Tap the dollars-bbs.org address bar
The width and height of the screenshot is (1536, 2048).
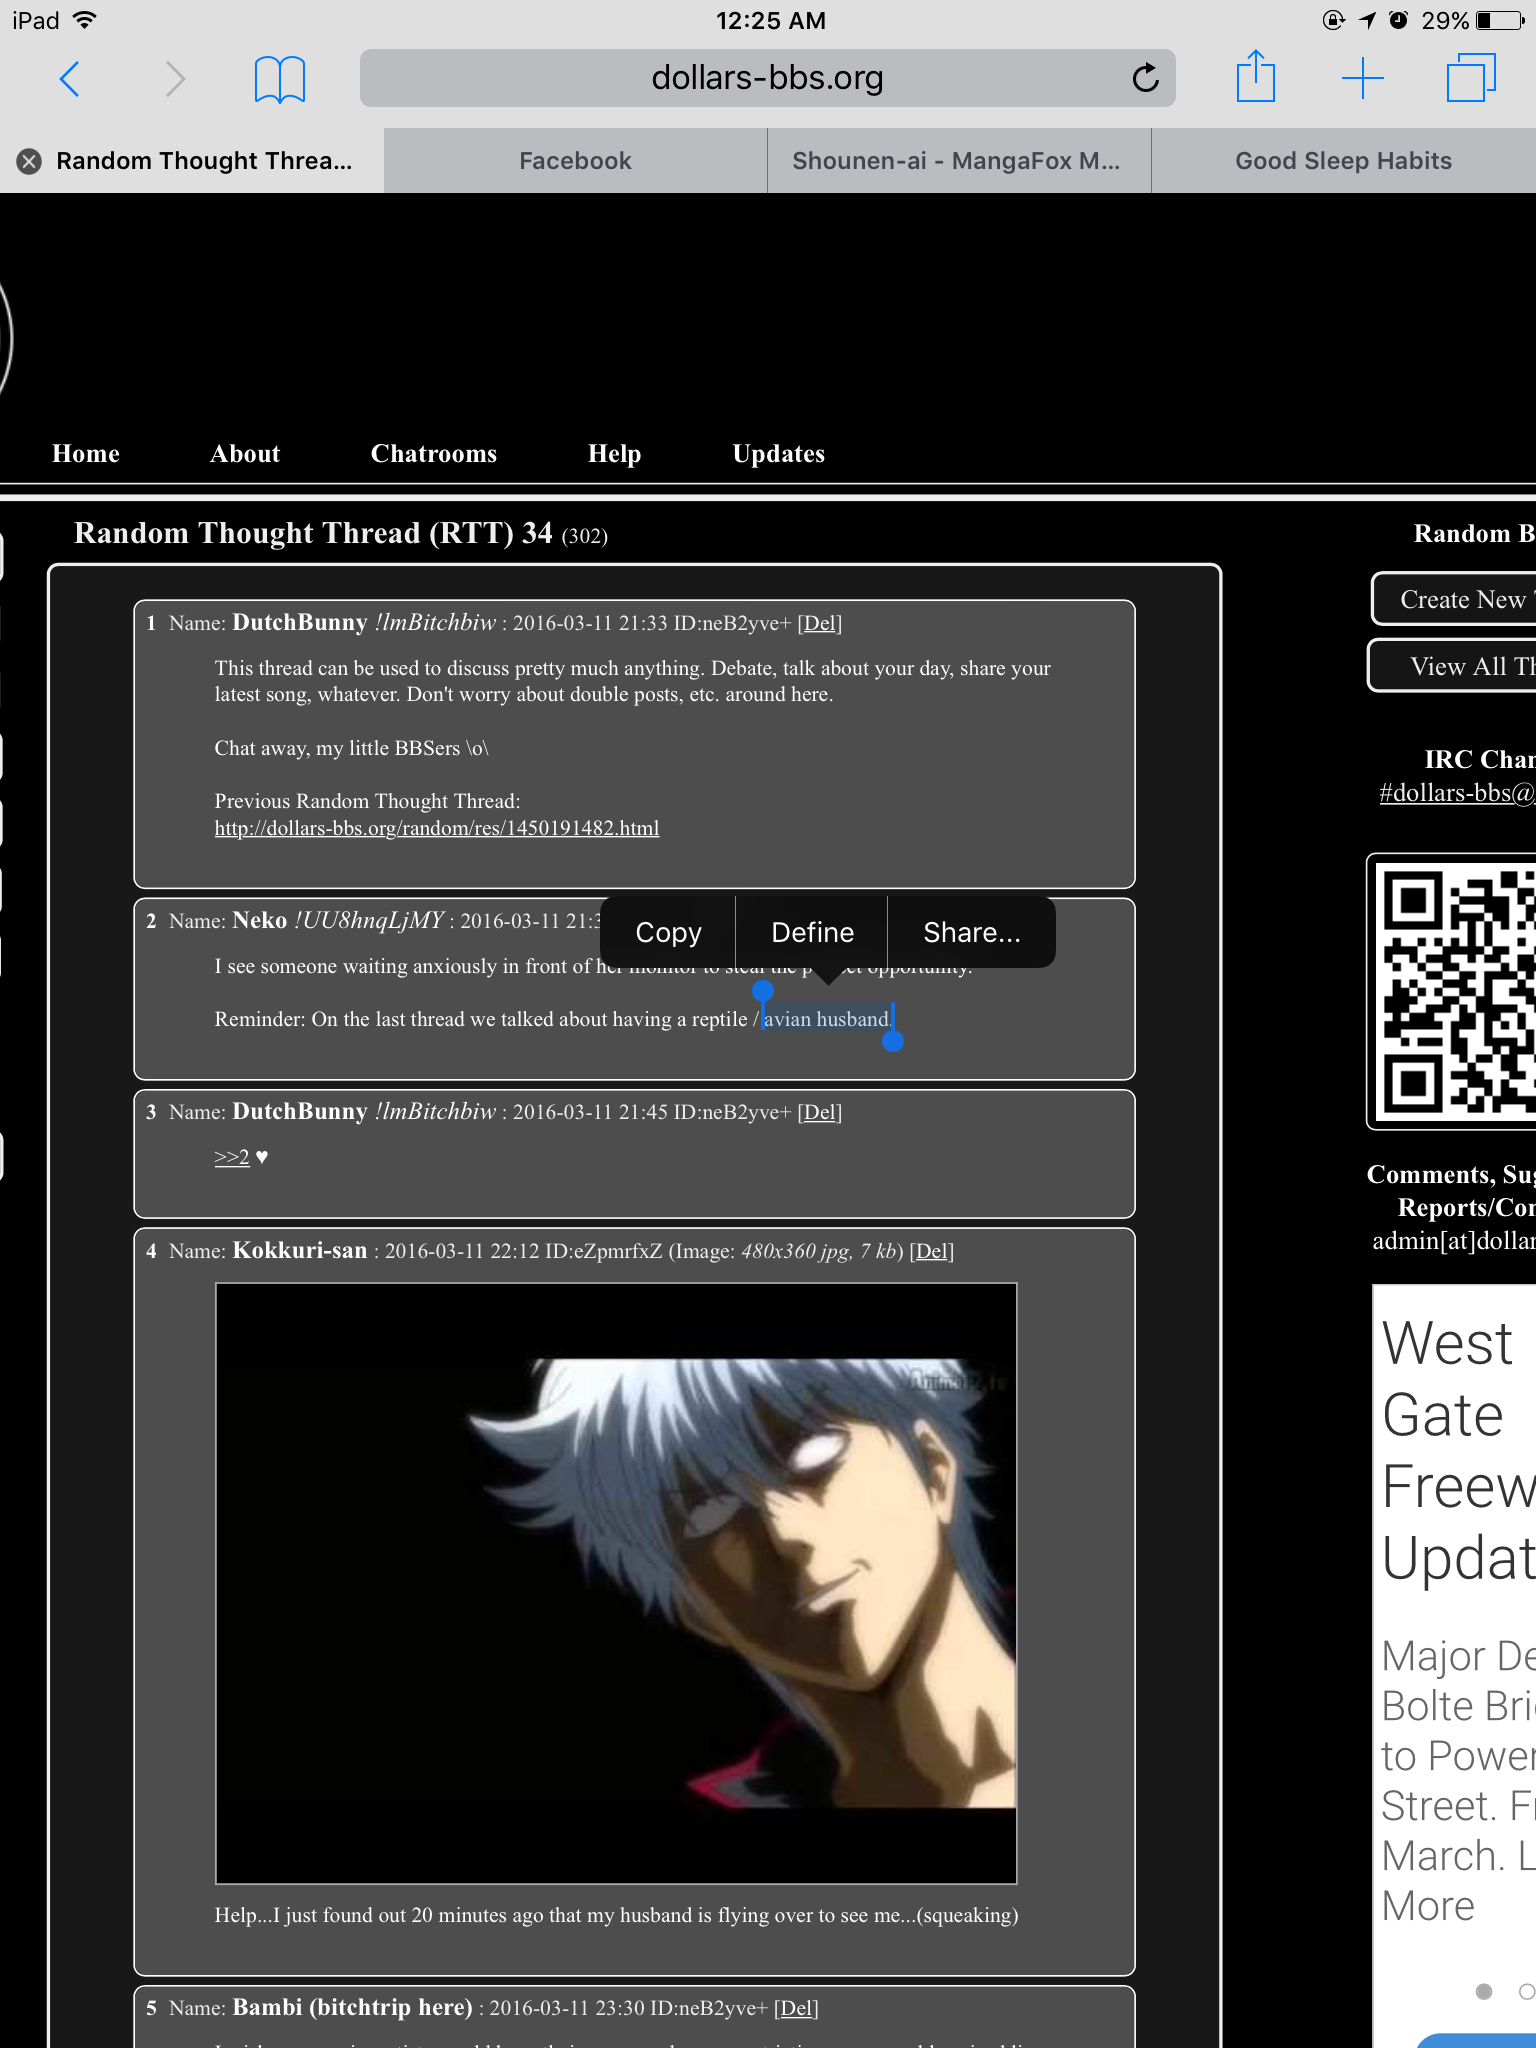coord(767,78)
